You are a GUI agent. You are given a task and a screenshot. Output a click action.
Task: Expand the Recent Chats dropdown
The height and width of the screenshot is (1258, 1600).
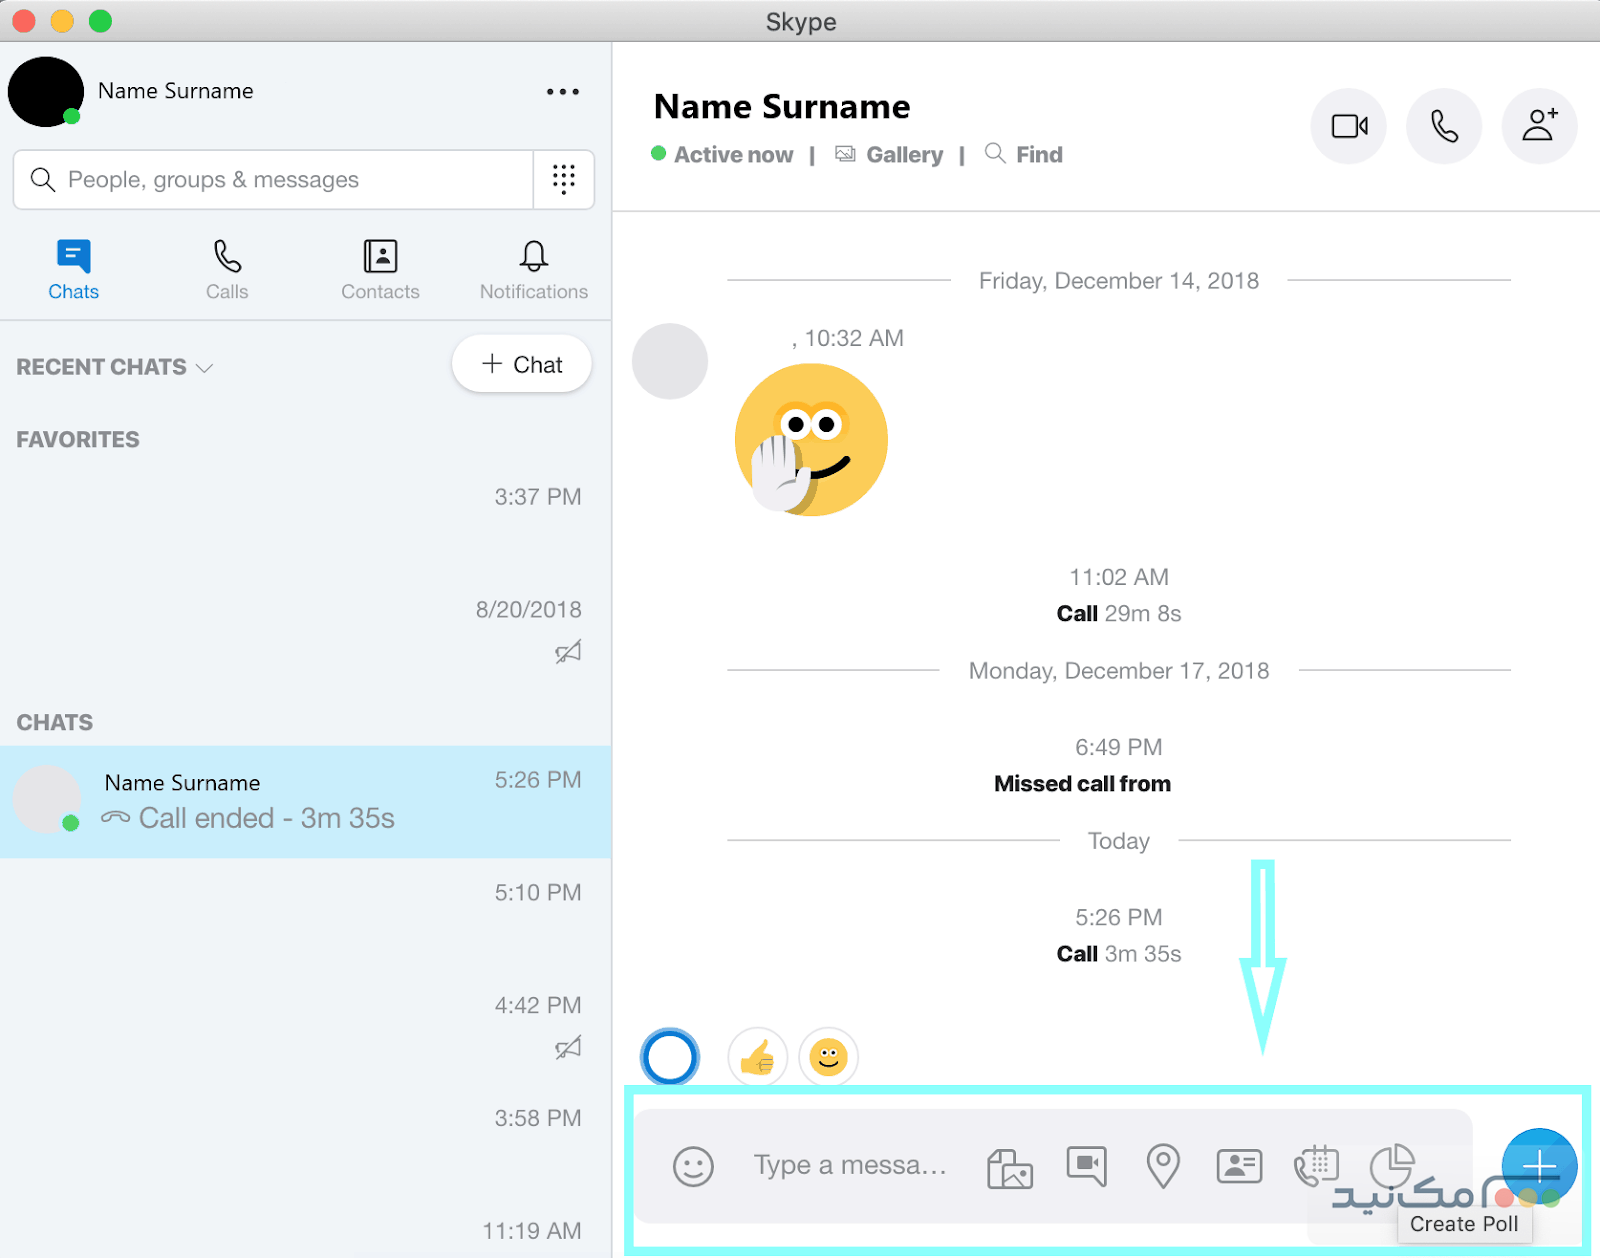click(205, 368)
